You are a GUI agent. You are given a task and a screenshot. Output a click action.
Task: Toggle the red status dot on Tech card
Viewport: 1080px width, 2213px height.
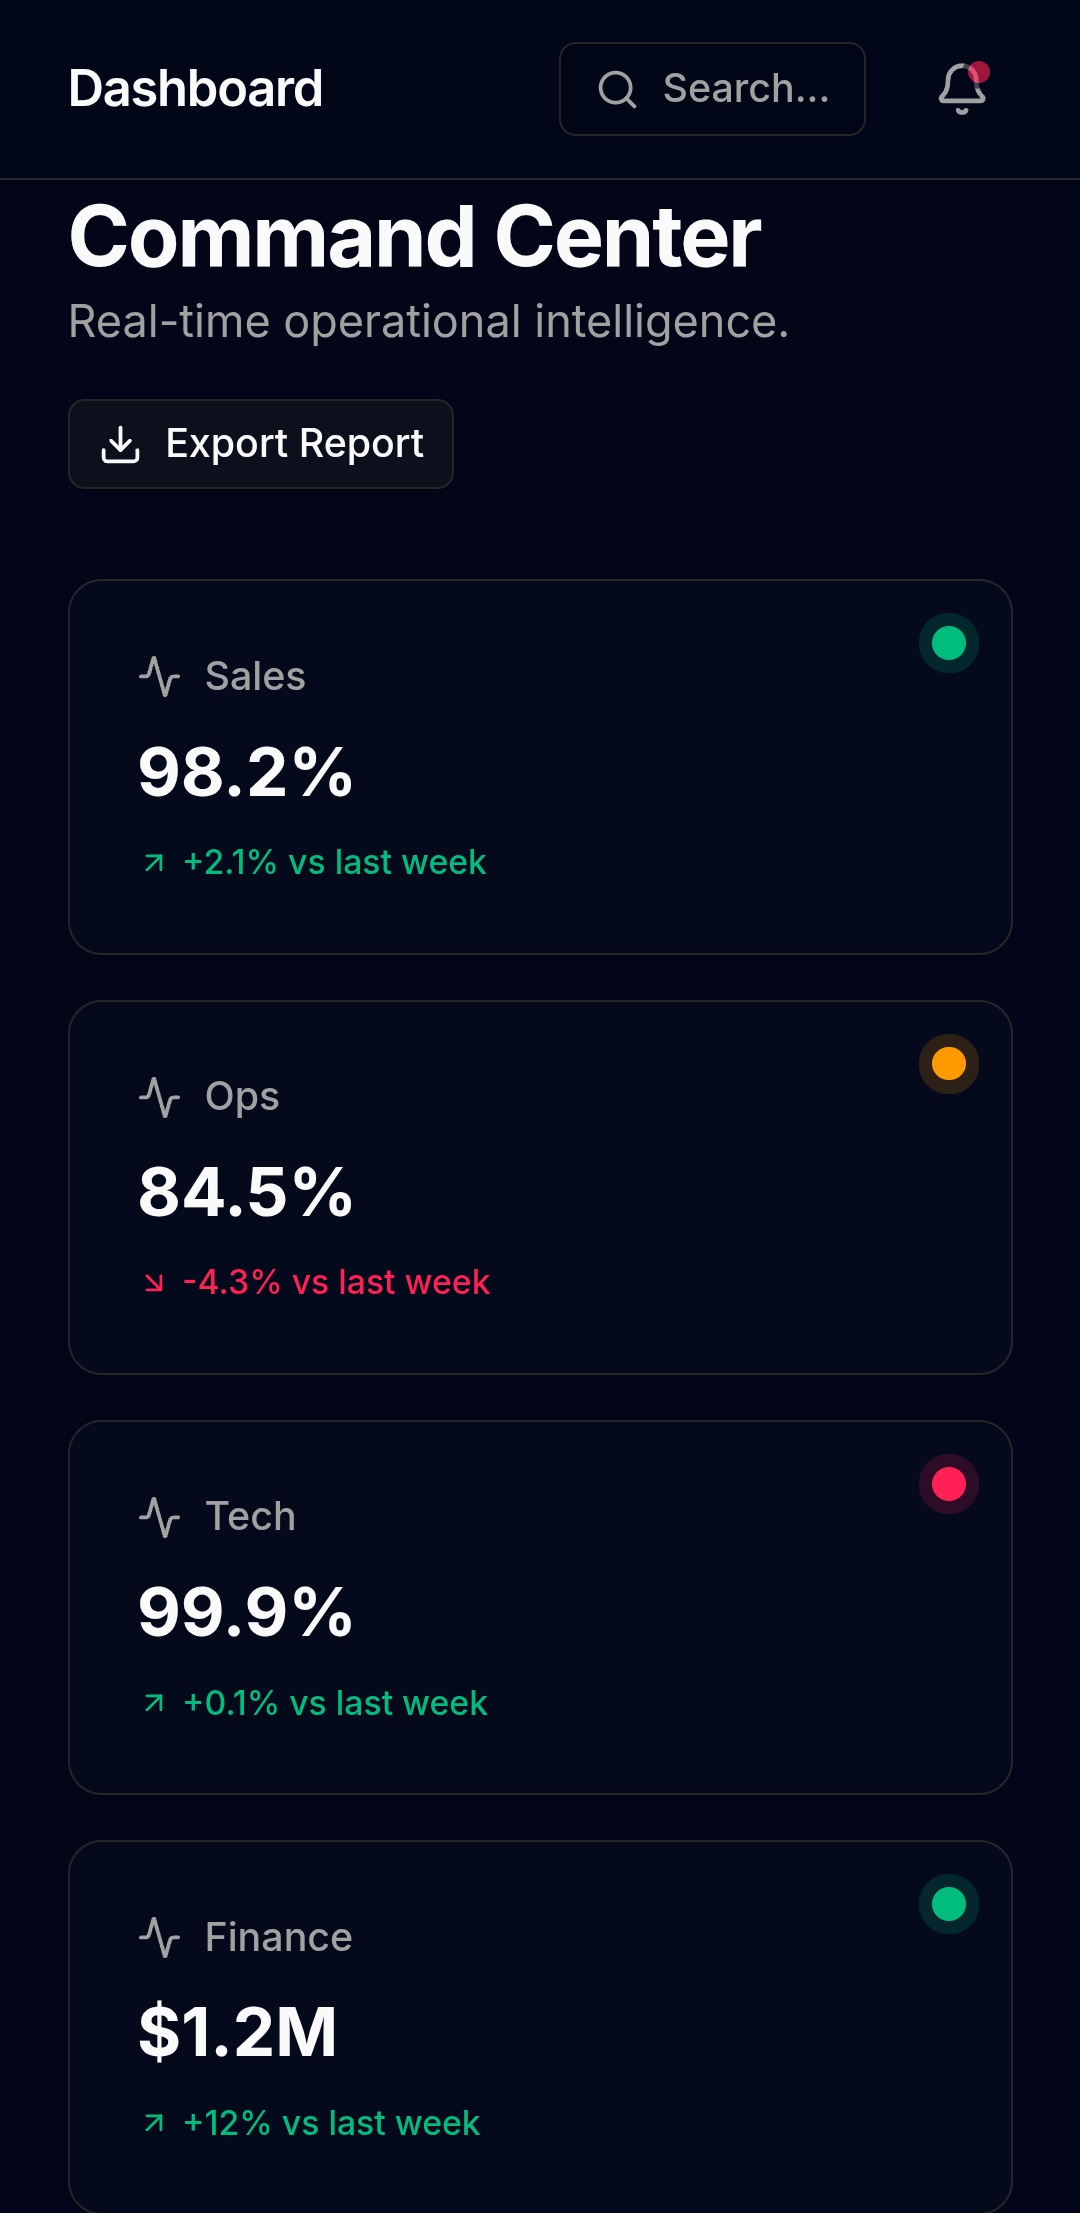947,1483
